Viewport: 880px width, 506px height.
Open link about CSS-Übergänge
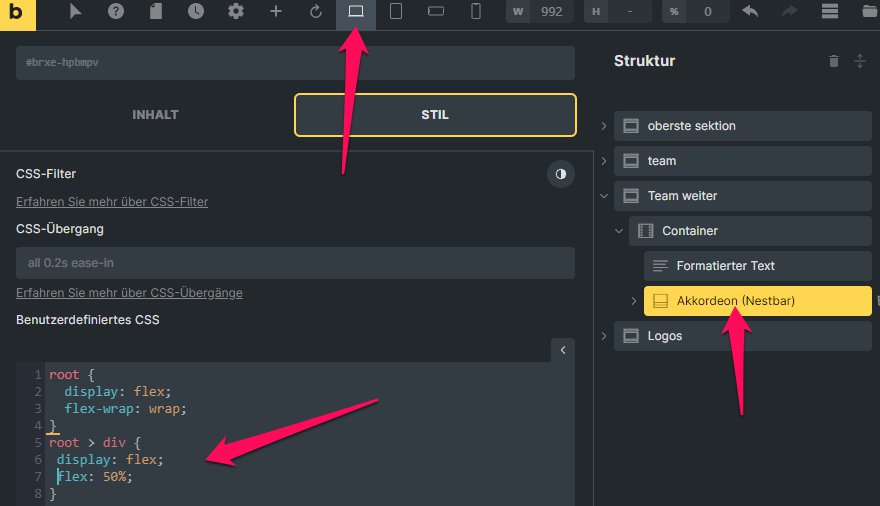tap(129, 293)
